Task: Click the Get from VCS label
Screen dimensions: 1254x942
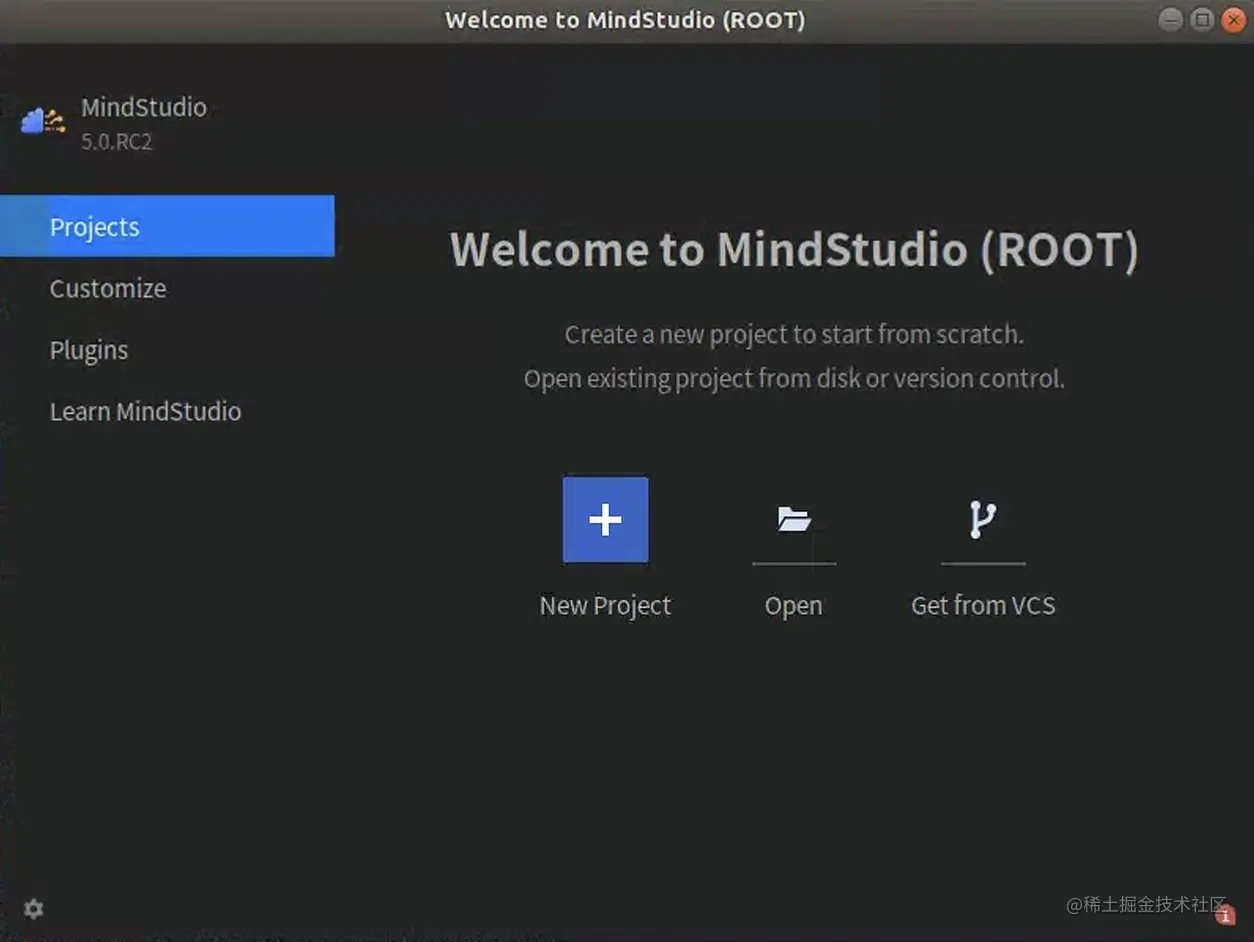Action: [983, 605]
